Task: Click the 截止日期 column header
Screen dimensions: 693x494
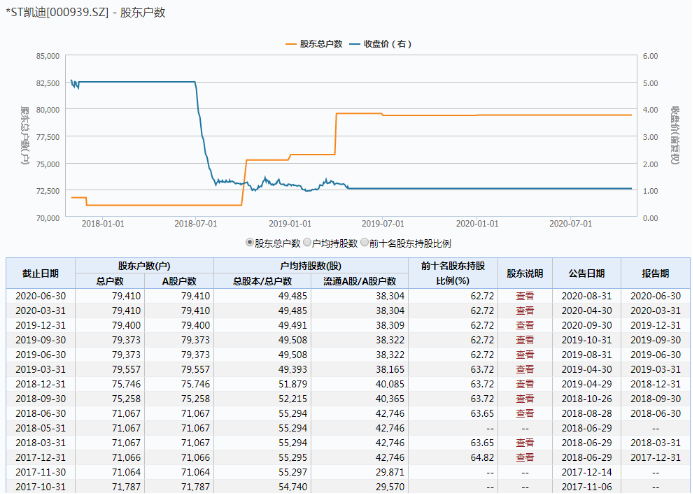Action: tap(41, 274)
